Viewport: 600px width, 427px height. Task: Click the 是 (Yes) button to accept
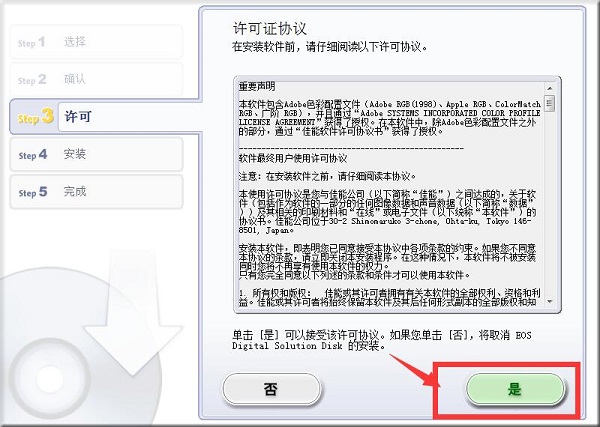(x=515, y=390)
